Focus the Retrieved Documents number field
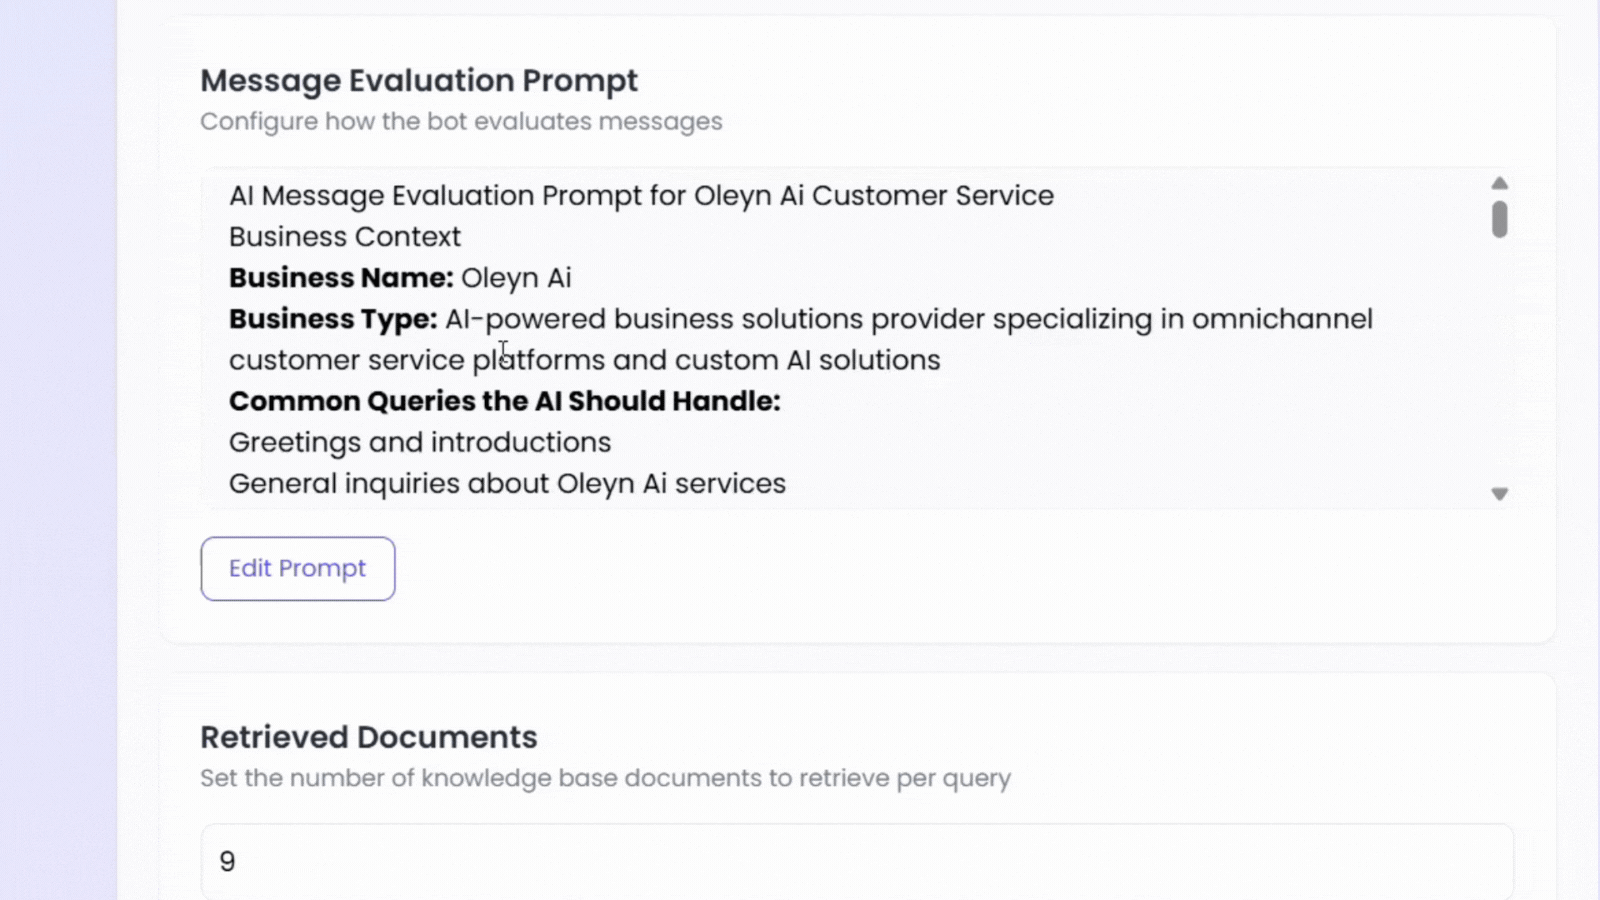The height and width of the screenshot is (900, 1600). click(x=857, y=861)
